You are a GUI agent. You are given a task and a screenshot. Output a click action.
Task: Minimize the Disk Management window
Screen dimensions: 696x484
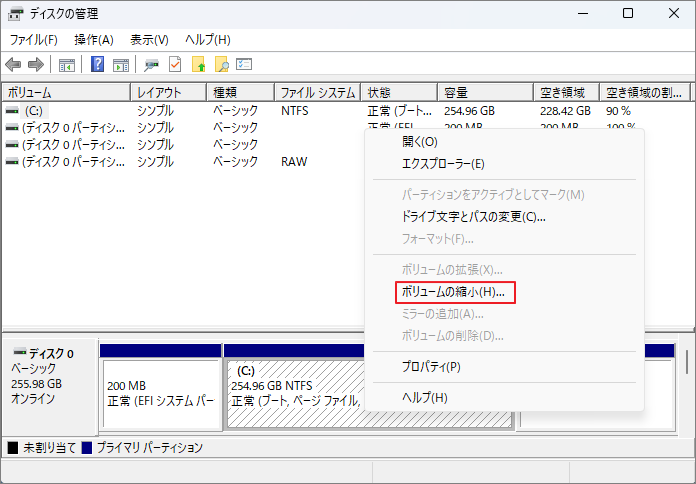click(583, 14)
